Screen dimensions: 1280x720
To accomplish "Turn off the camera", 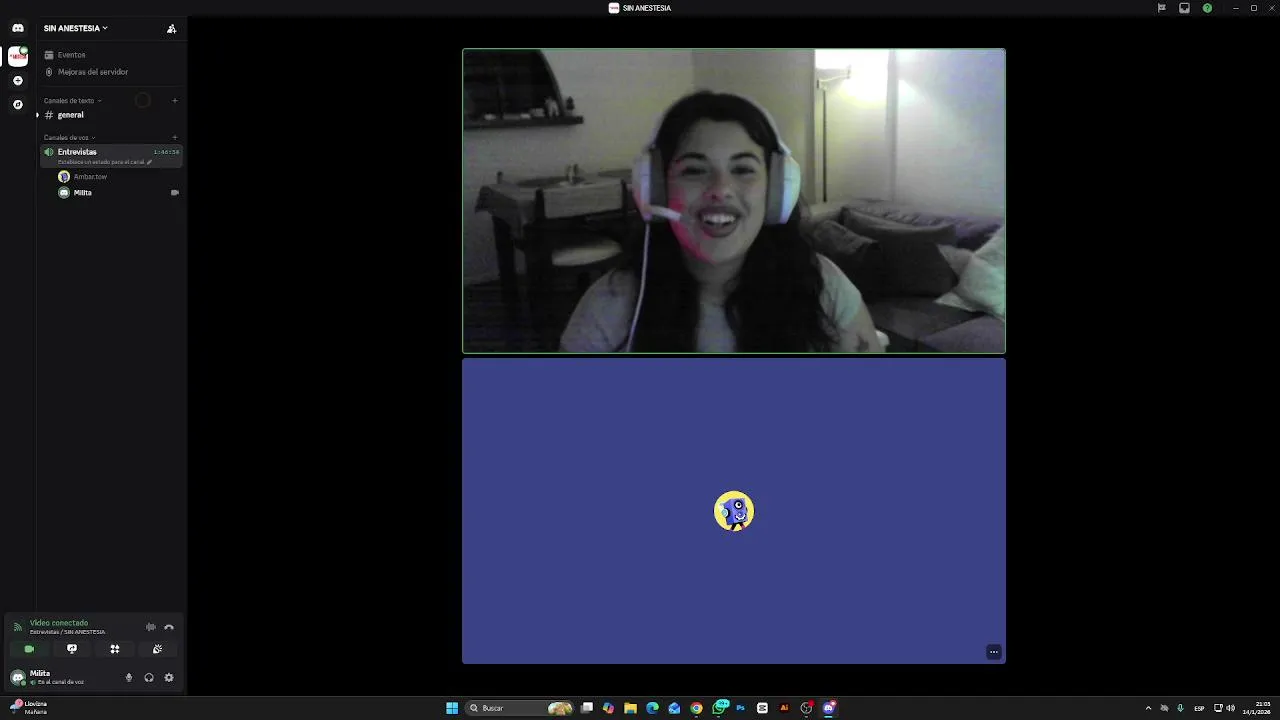I will [29, 649].
